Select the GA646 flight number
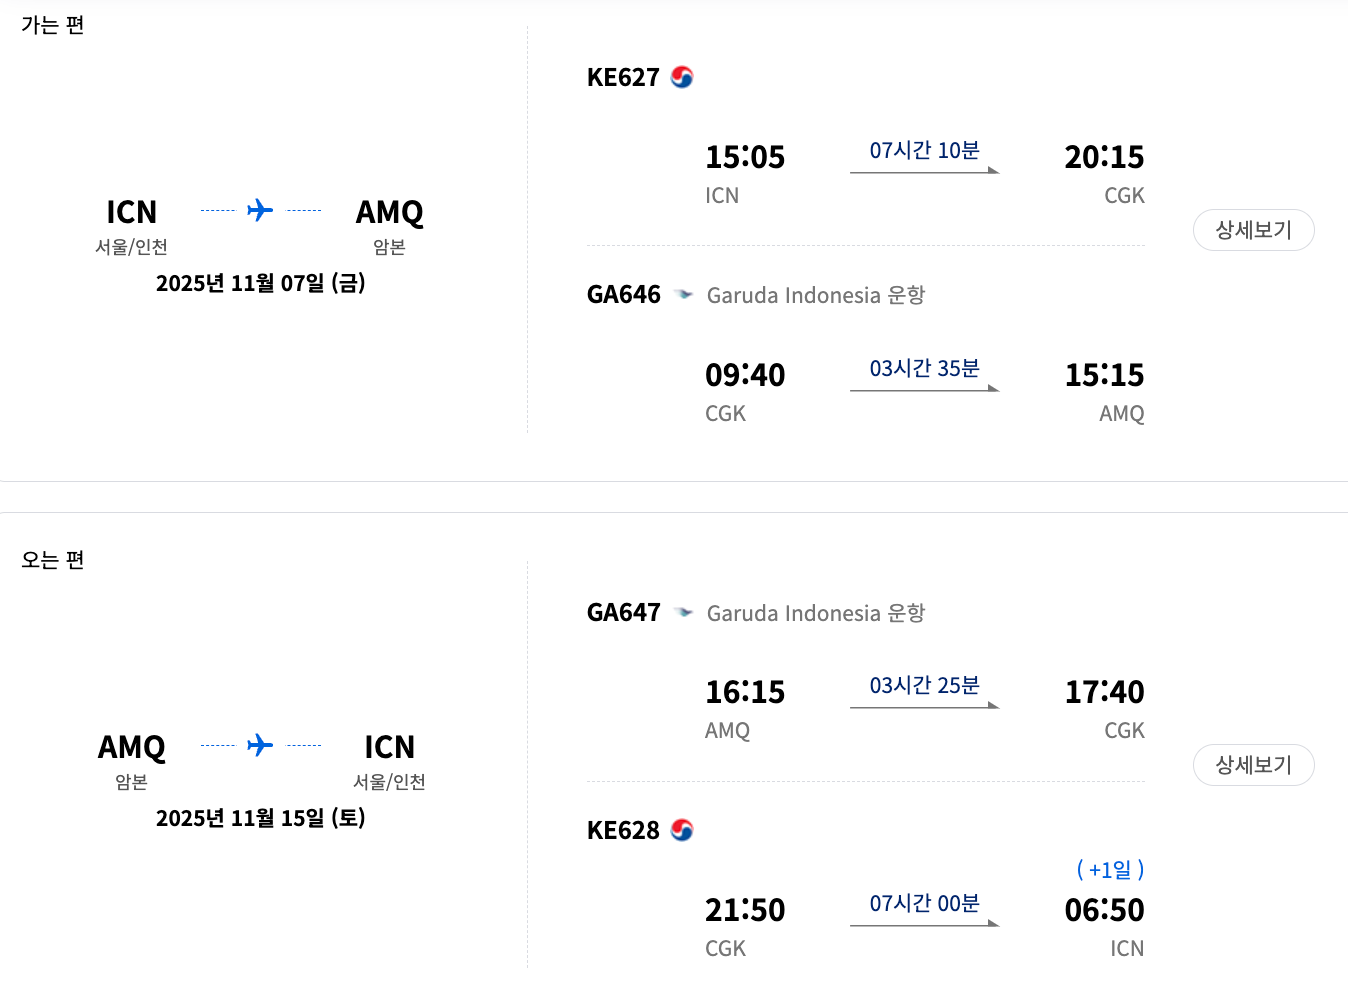Image resolution: width=1348 pixels, height=1008 pixels. click(x=624, y=294)
